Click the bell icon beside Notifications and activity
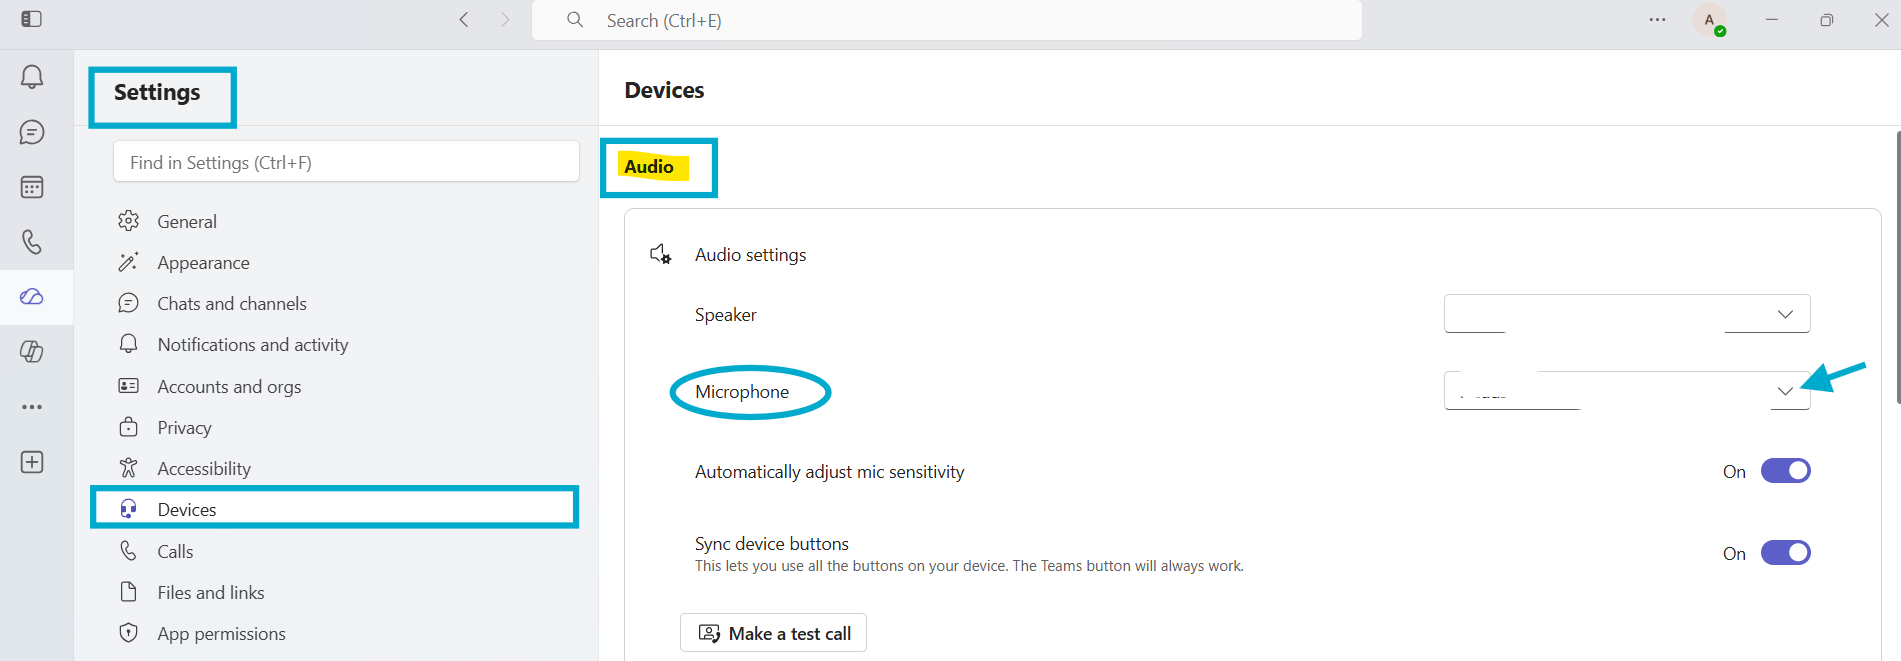This screenshot has width=1901, height=661. click(129, 344)
